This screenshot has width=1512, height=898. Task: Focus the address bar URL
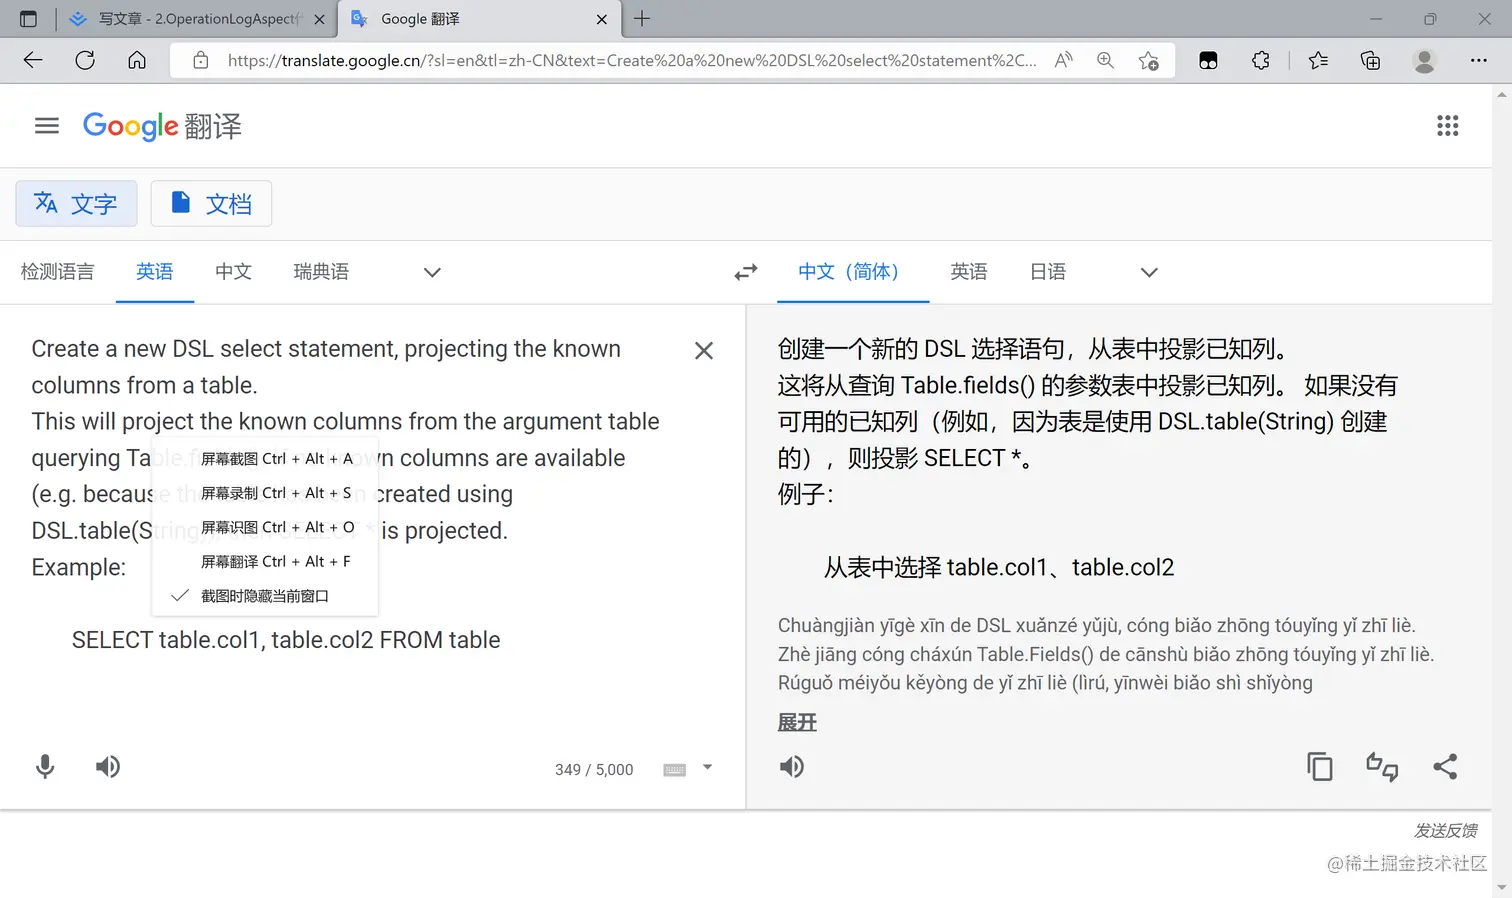(632, 61)
